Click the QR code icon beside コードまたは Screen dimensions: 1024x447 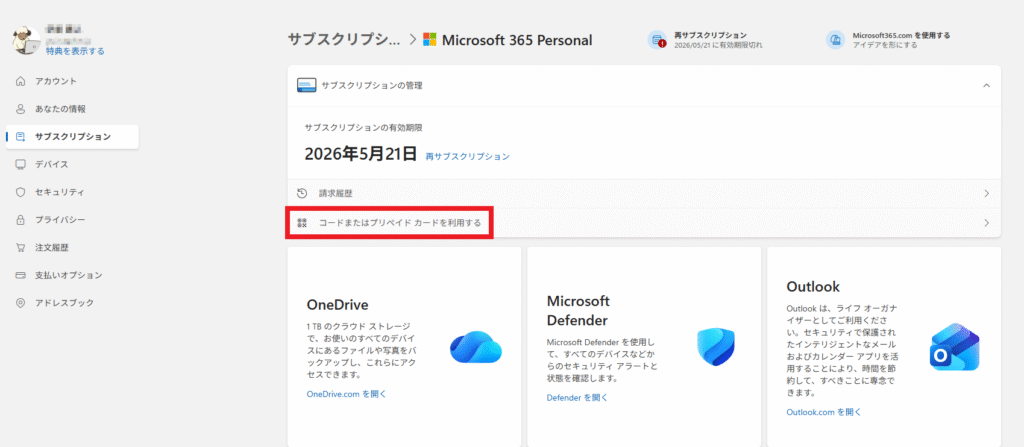(x=302, y=223)
